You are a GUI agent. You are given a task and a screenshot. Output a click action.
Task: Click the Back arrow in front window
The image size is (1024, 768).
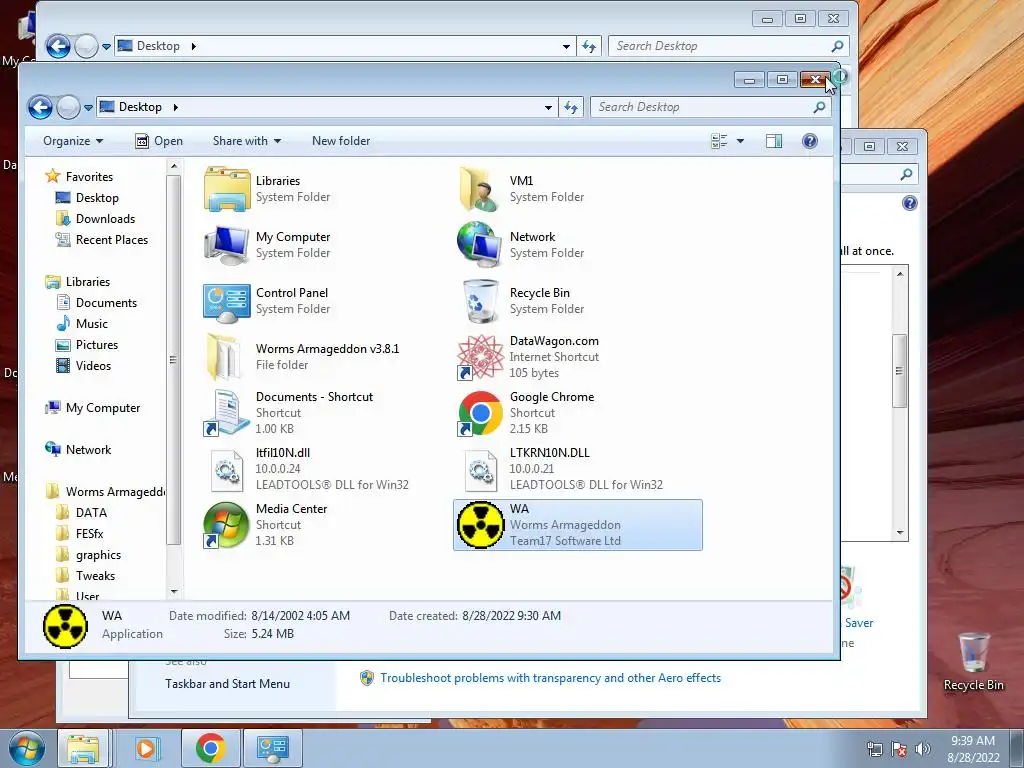click(40, 107)
